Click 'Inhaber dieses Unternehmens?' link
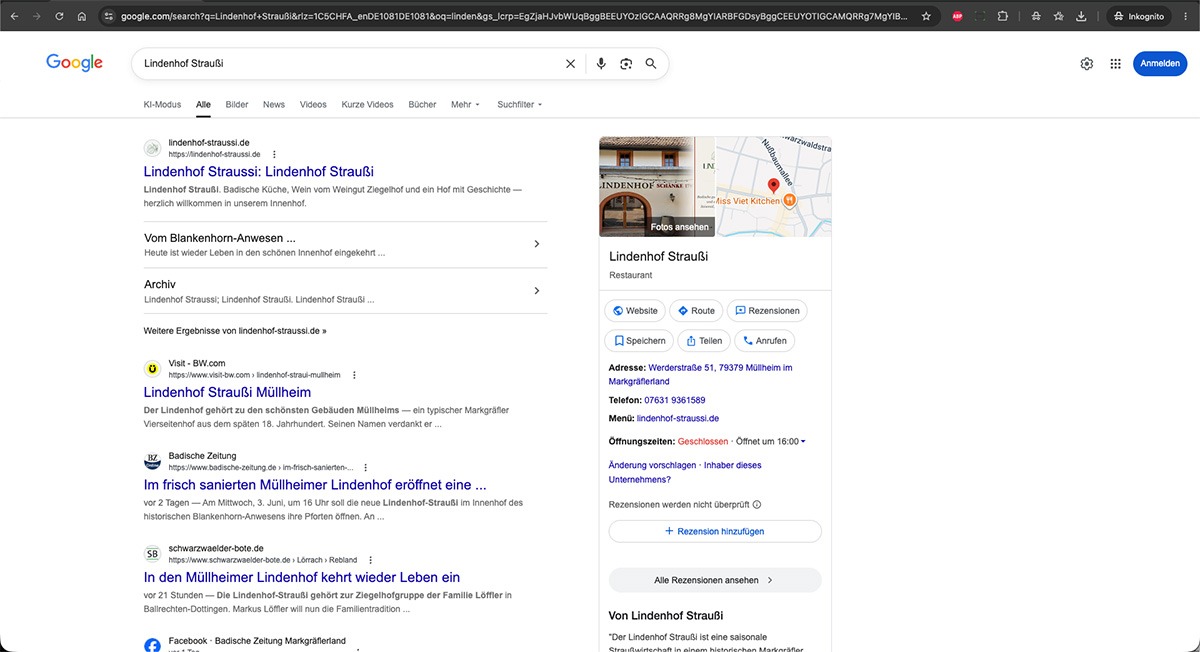 point(684,472)
